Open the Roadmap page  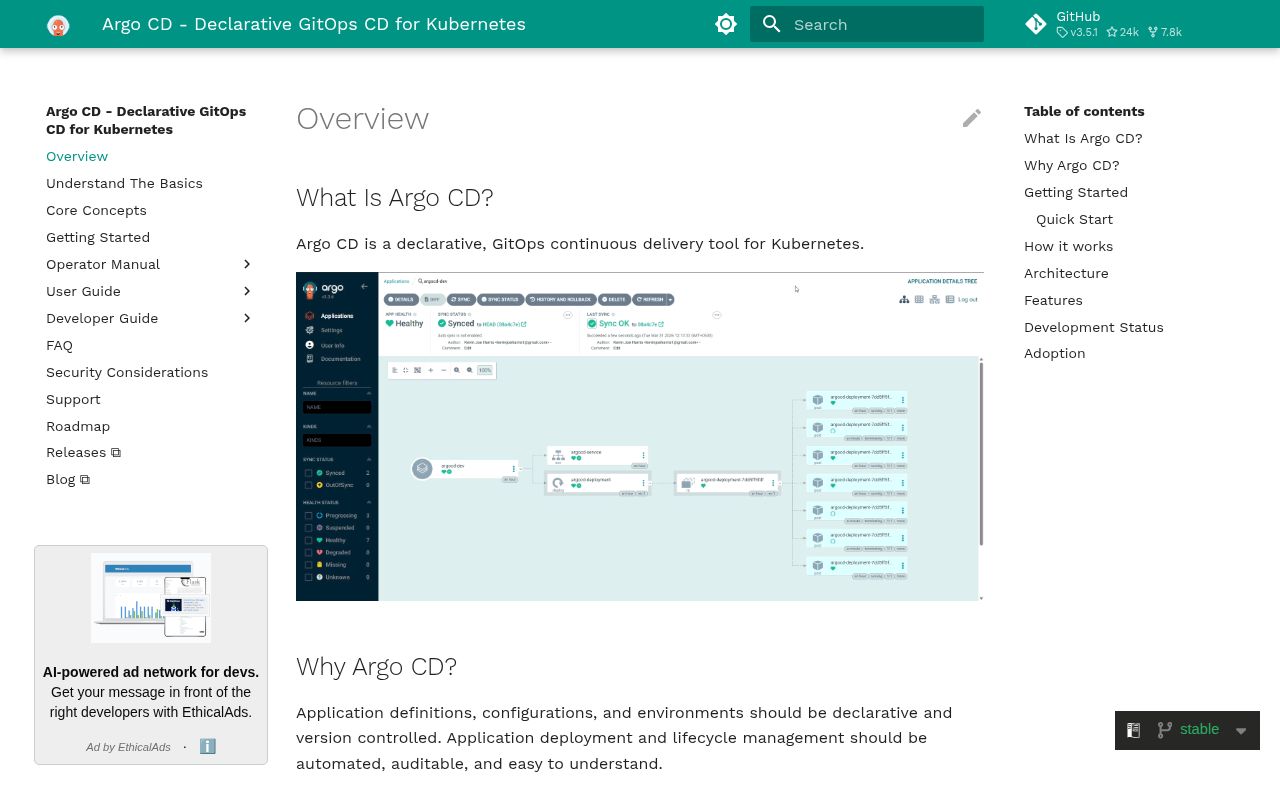(78, 426)
